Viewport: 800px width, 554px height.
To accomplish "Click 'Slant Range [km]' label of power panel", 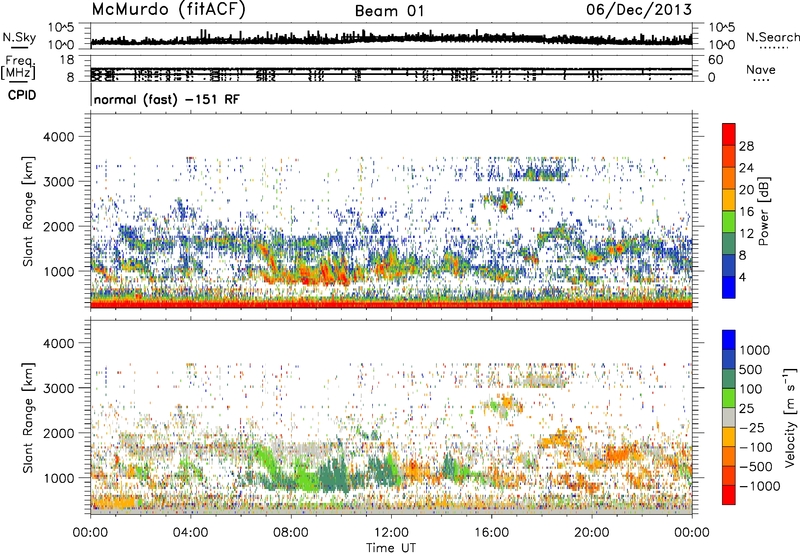I will click(28, 211).
